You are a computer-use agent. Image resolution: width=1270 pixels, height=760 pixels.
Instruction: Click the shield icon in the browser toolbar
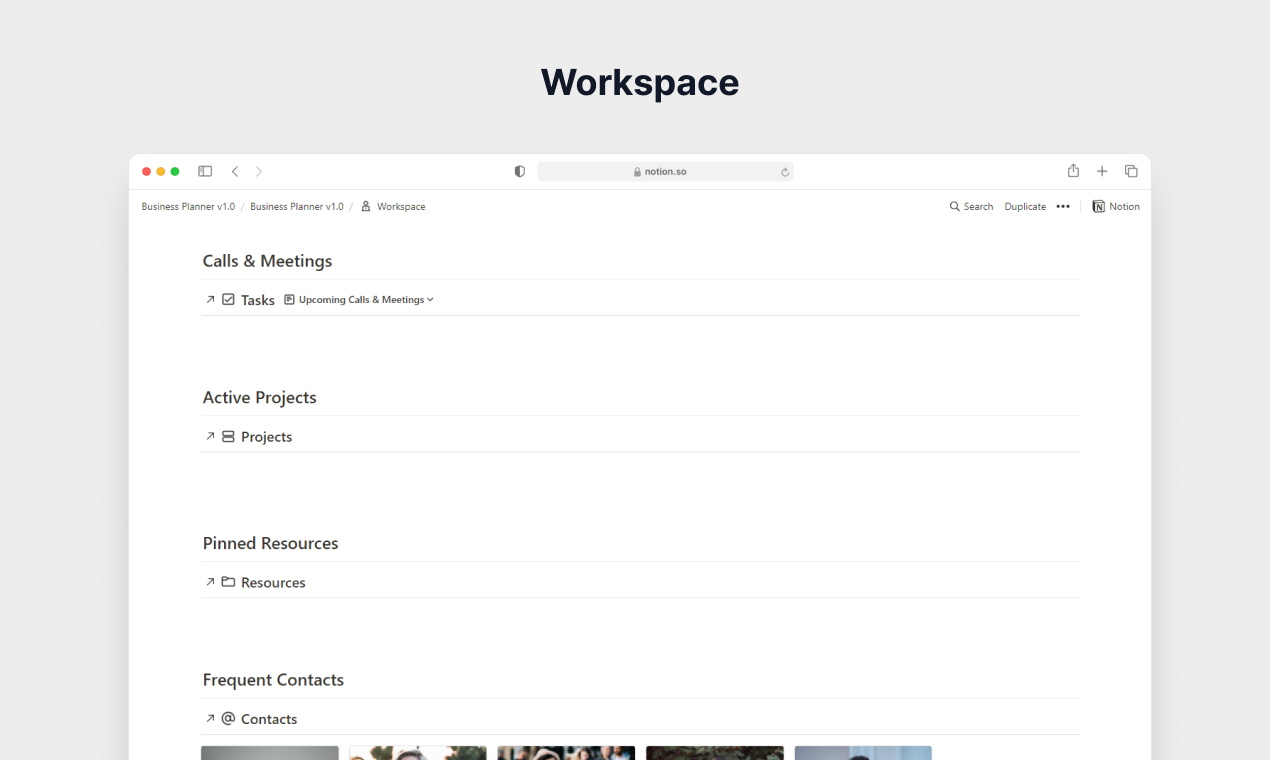(519, 171)
